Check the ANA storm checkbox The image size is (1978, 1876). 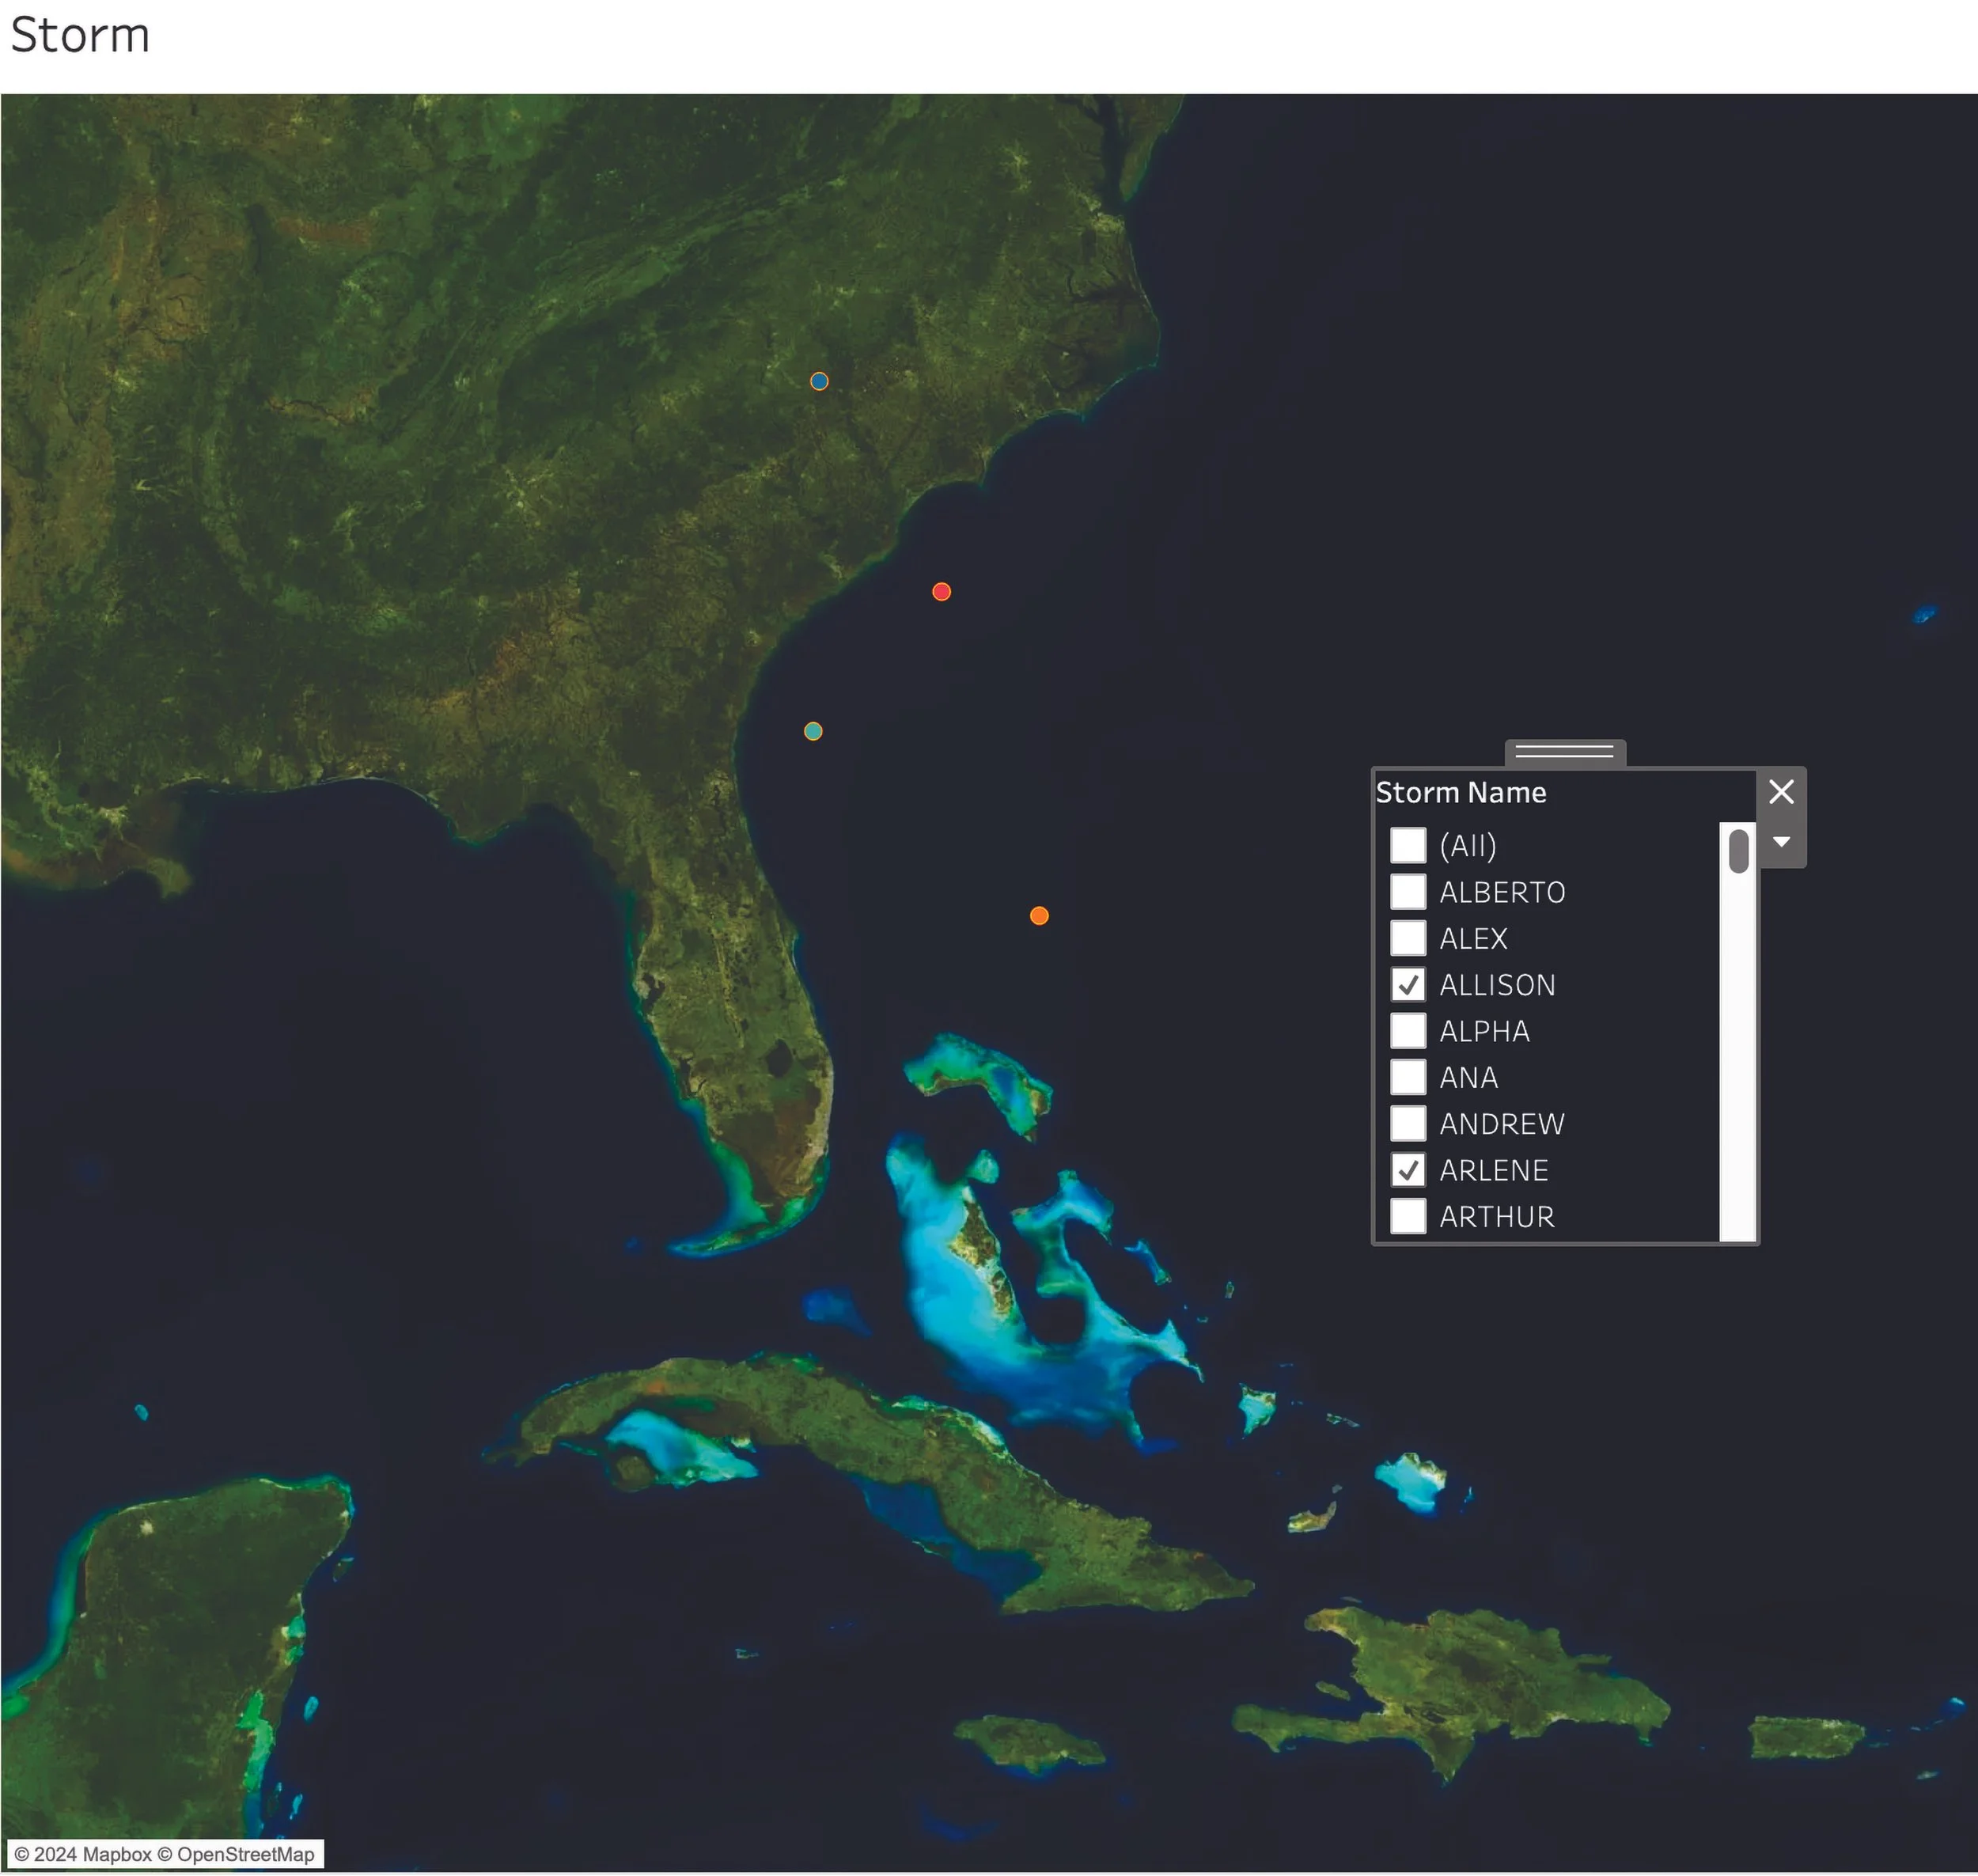click(1409, 1077)
